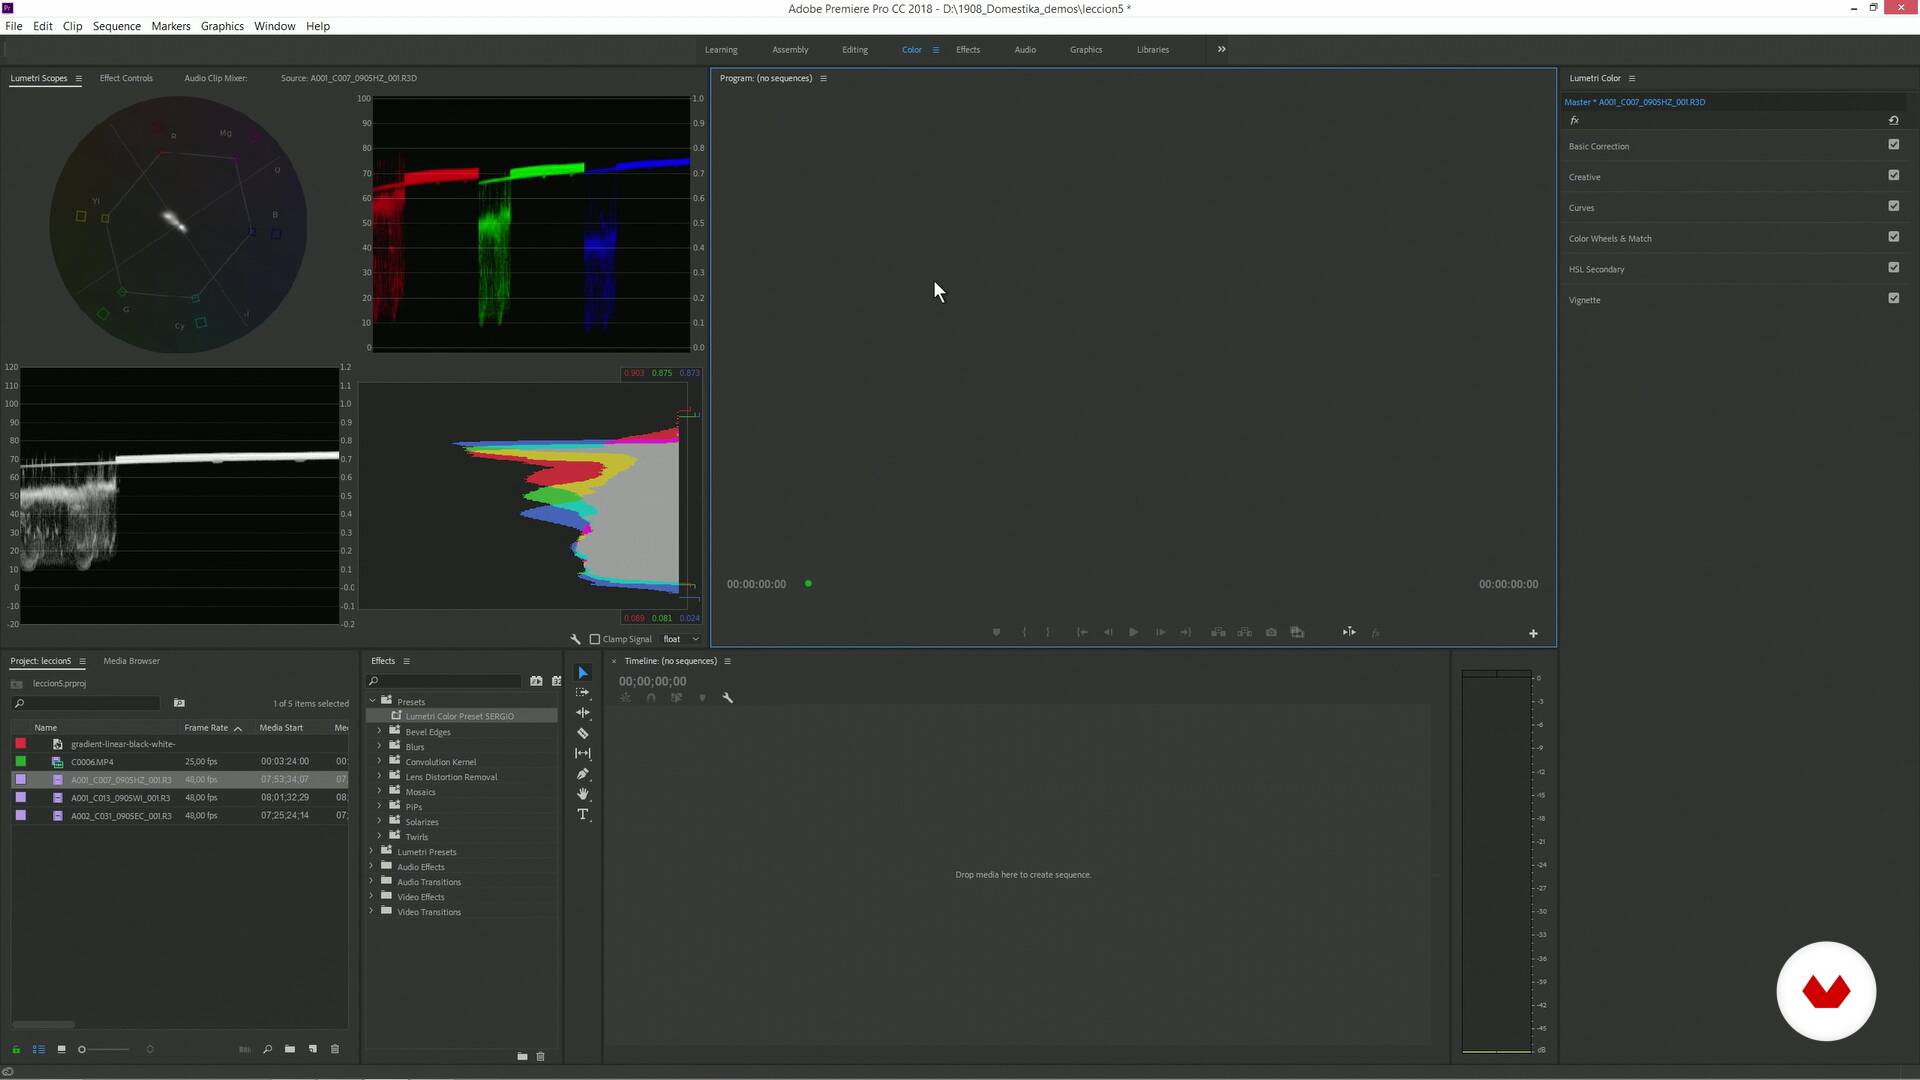This screenshot has height=1080, width=1920.
Task: Show more workspaces with double chevron
Action: click(x=1221, y=49)
